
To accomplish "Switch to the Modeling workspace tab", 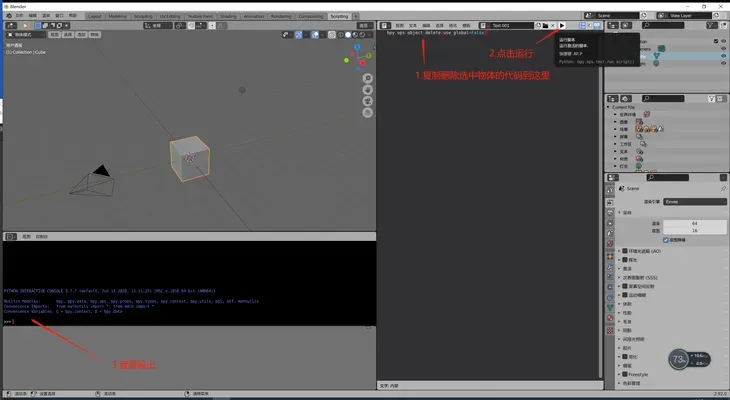I will point(117,16).
